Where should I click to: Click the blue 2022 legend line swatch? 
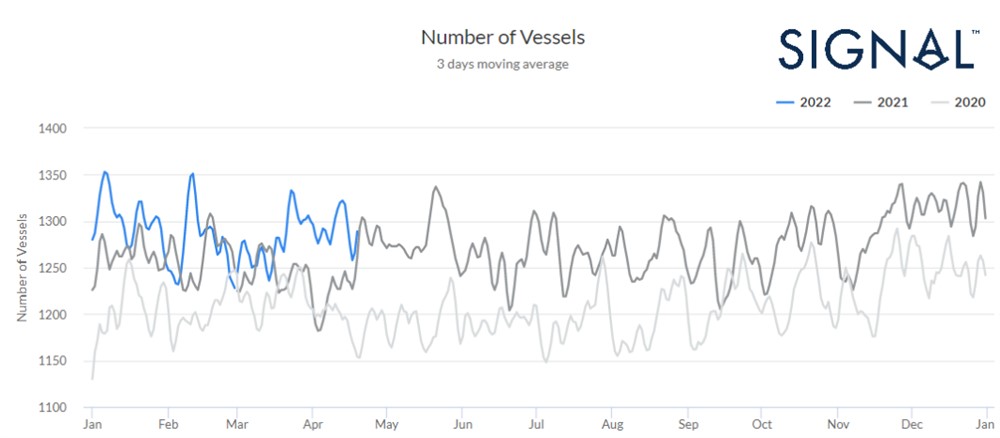[789, 102]
